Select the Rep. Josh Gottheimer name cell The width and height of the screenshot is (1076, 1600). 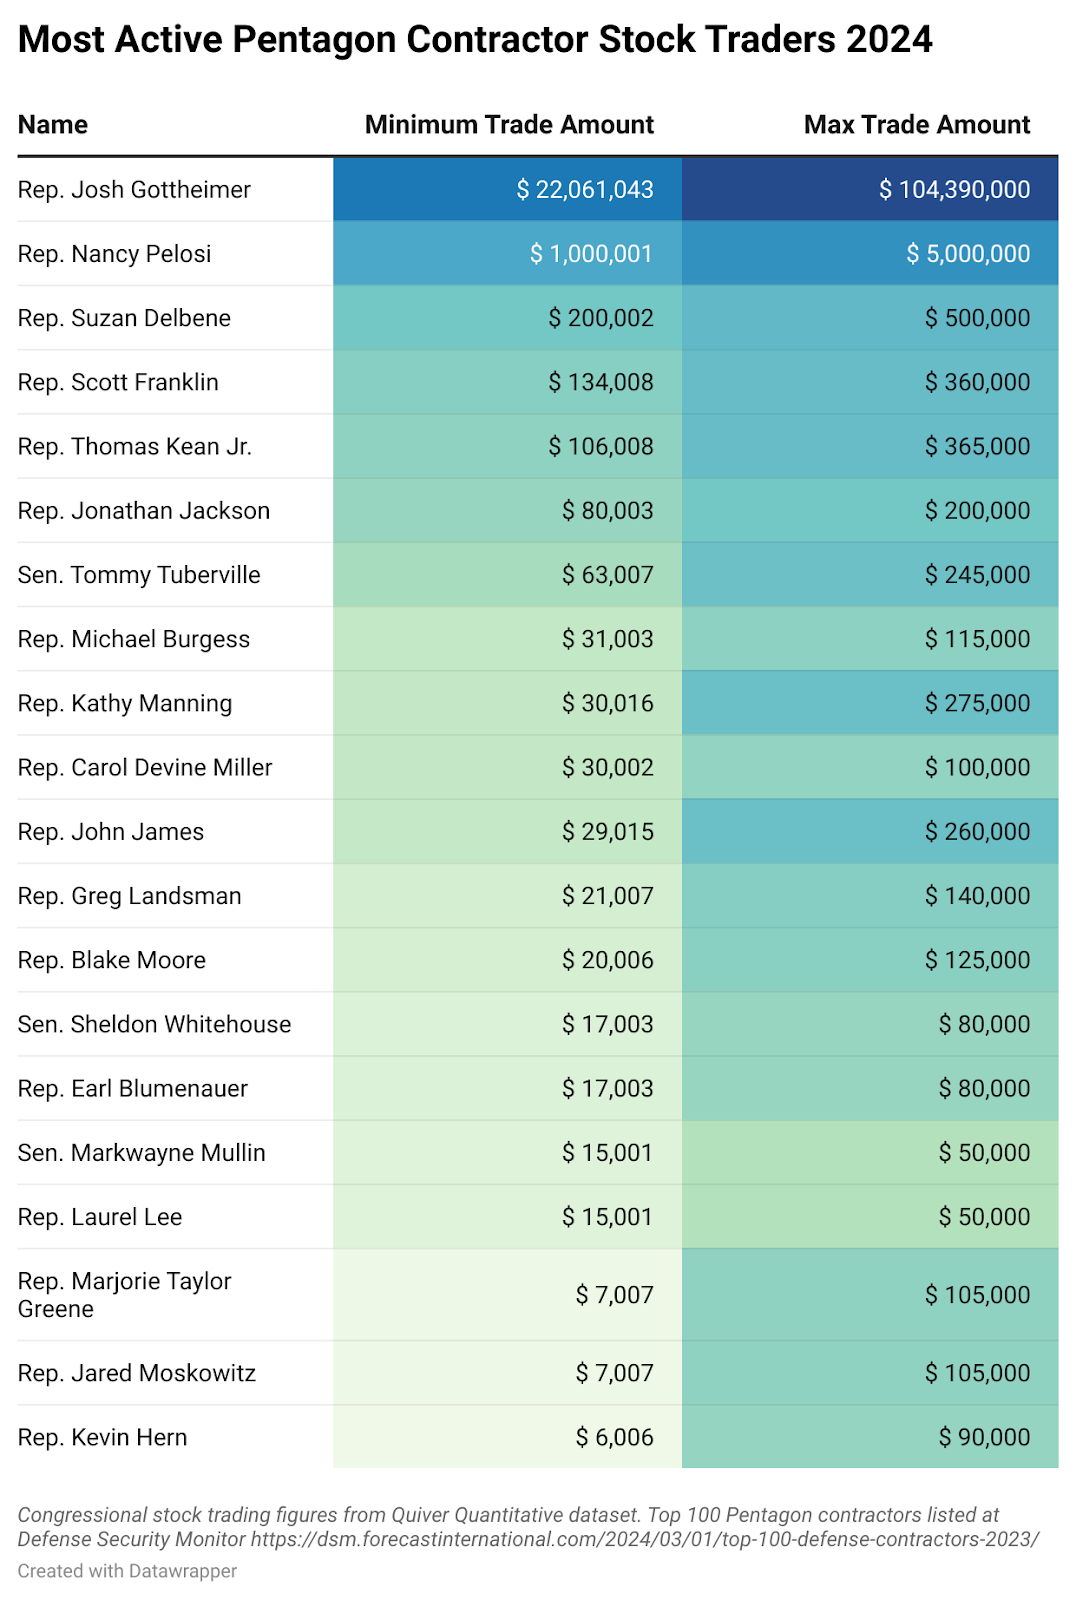134,190
